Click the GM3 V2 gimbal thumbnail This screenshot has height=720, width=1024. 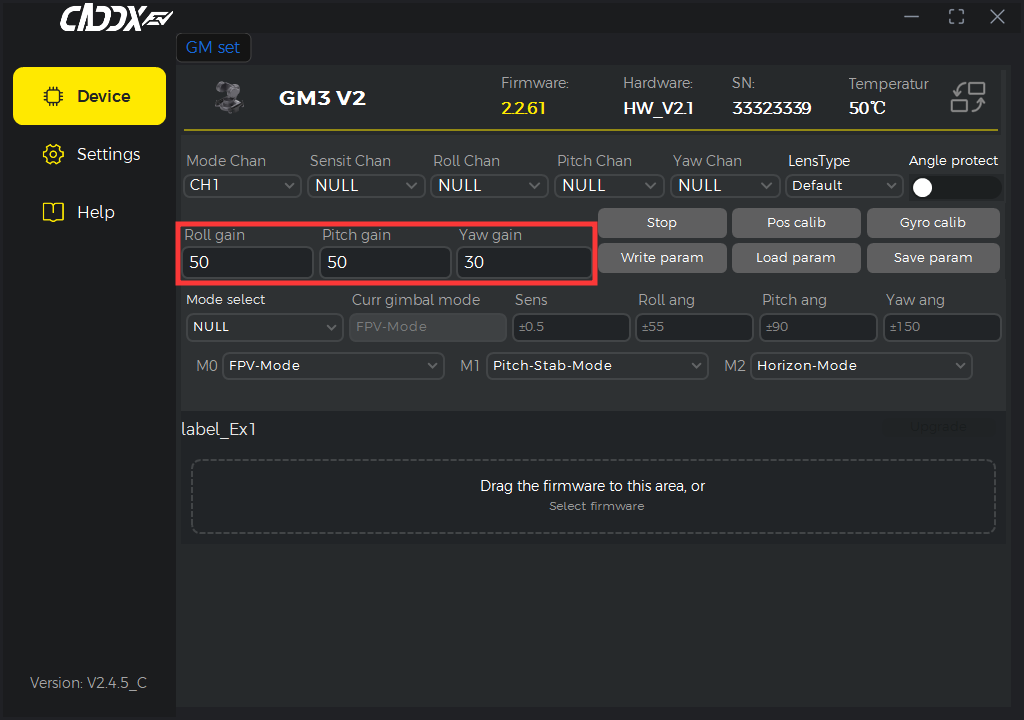click(229, 98)
